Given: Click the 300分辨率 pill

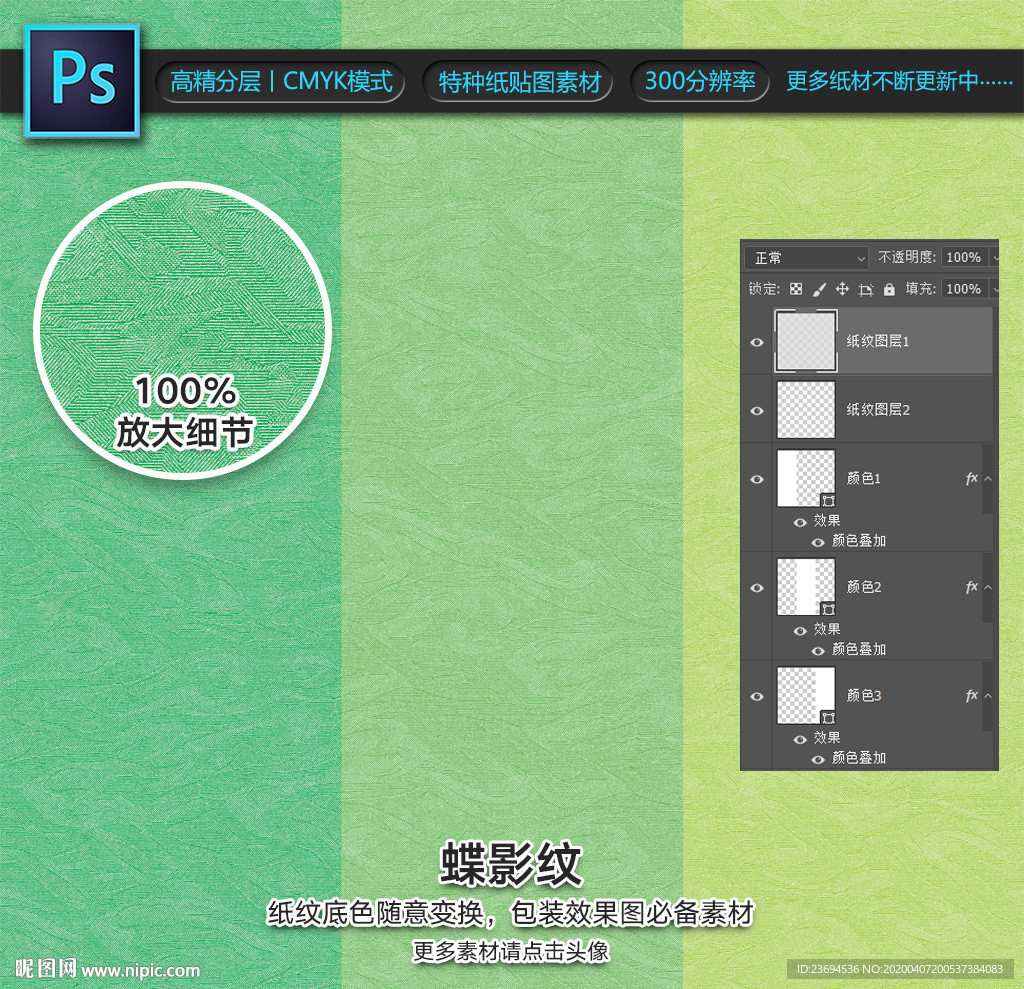Looking at the screenshot, I should tap(700, 82).
